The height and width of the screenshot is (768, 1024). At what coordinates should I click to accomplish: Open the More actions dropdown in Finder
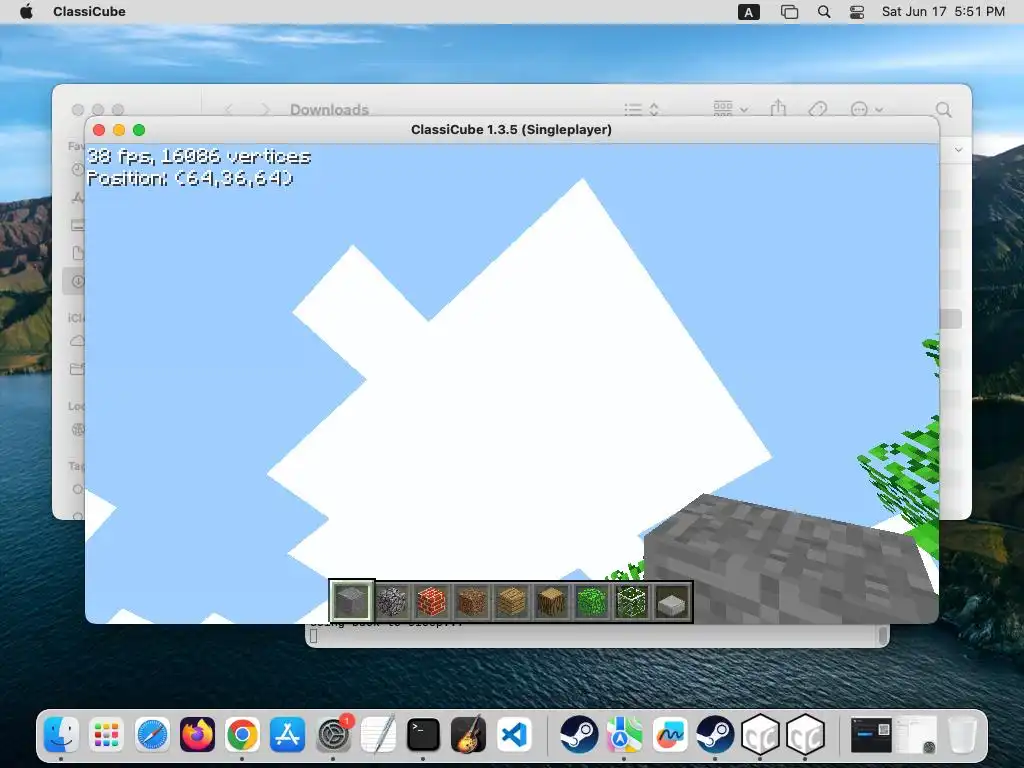click(867, 109)
